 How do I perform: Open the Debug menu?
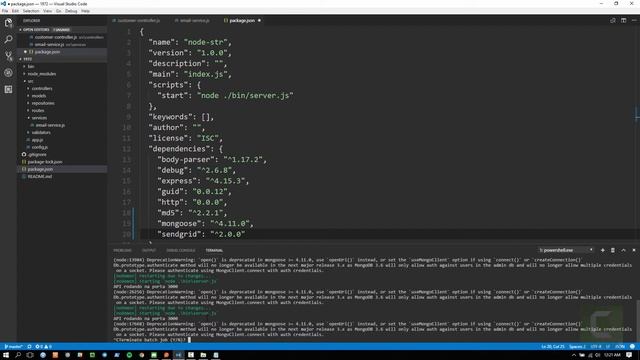pyautogui.click(x=71, y=11)
